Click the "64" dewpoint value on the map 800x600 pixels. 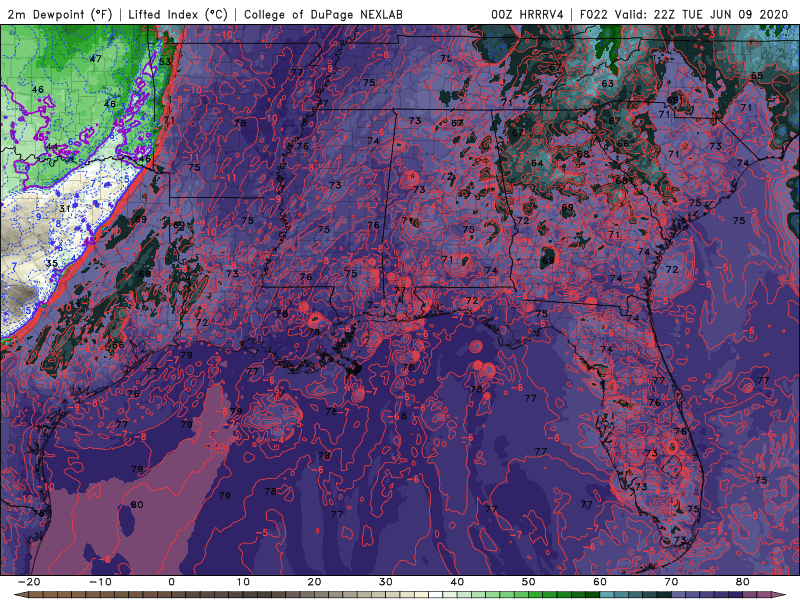click(x=537, y=163)
